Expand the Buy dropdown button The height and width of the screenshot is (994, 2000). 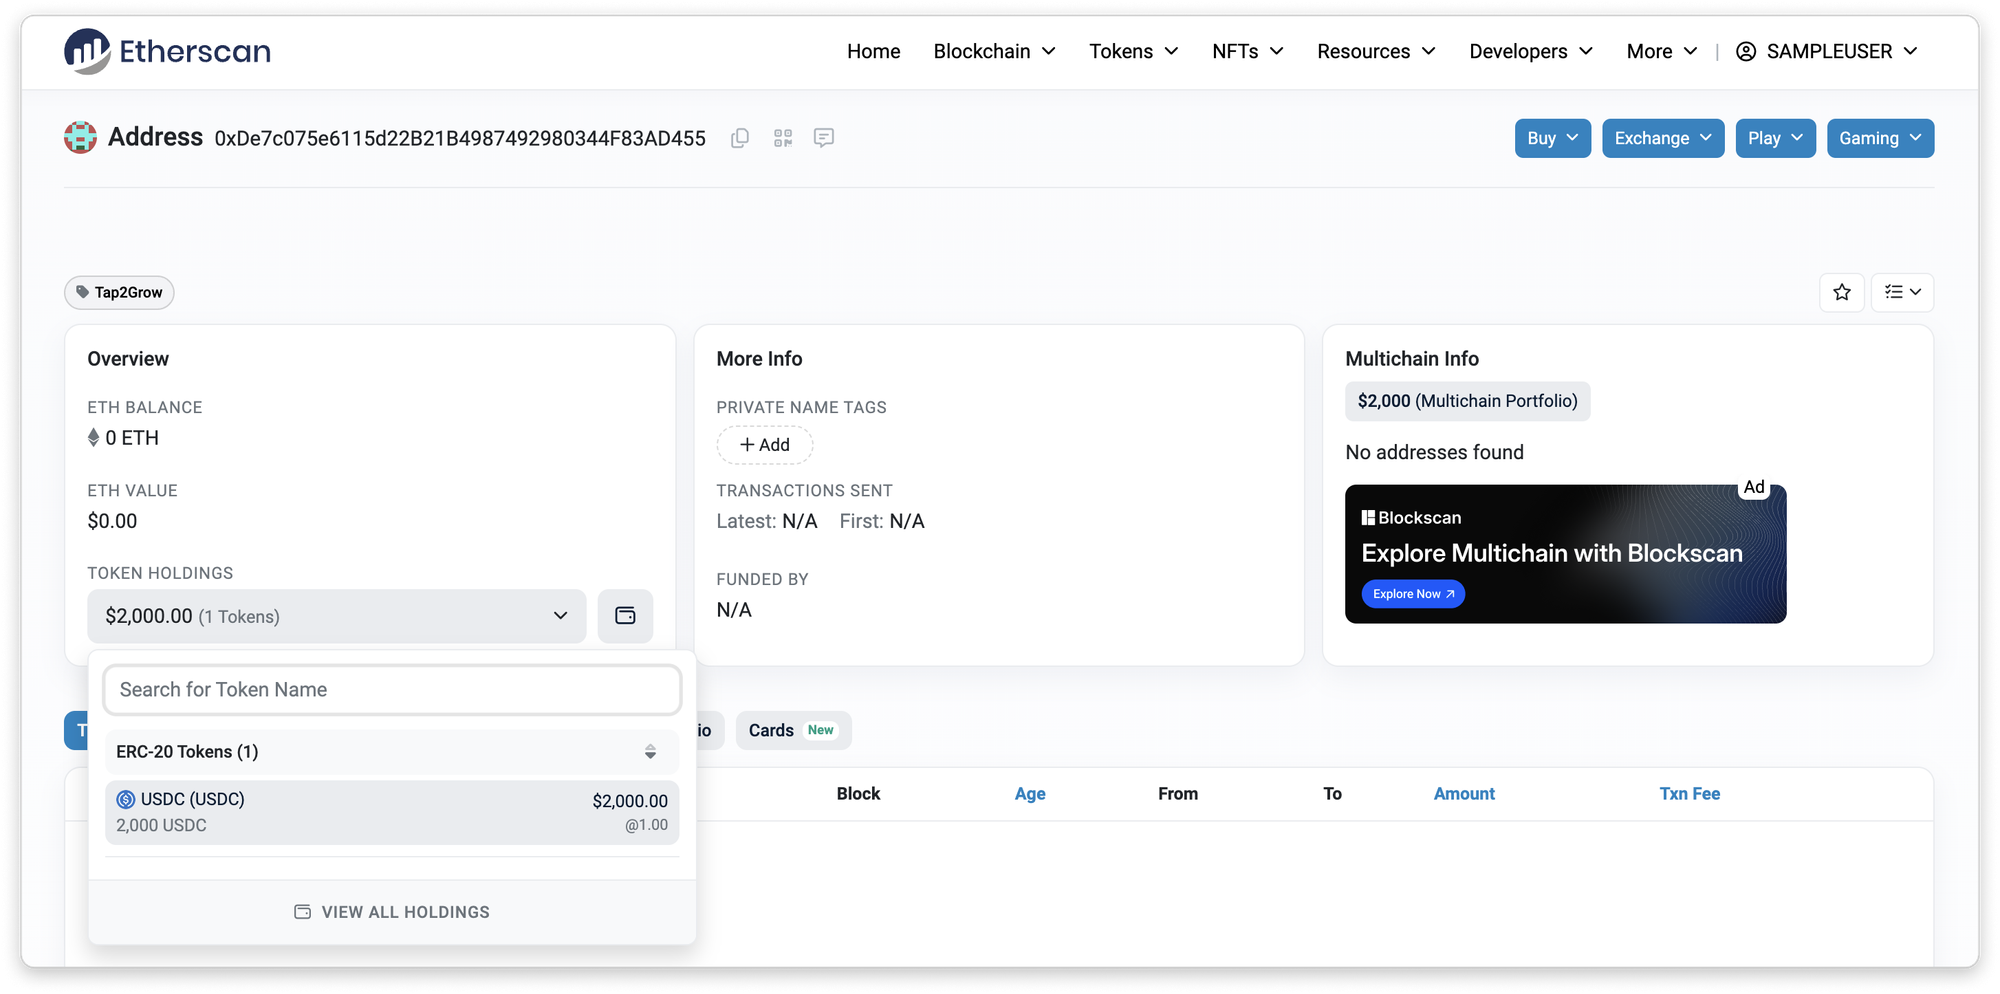[x=1552, y=138]
